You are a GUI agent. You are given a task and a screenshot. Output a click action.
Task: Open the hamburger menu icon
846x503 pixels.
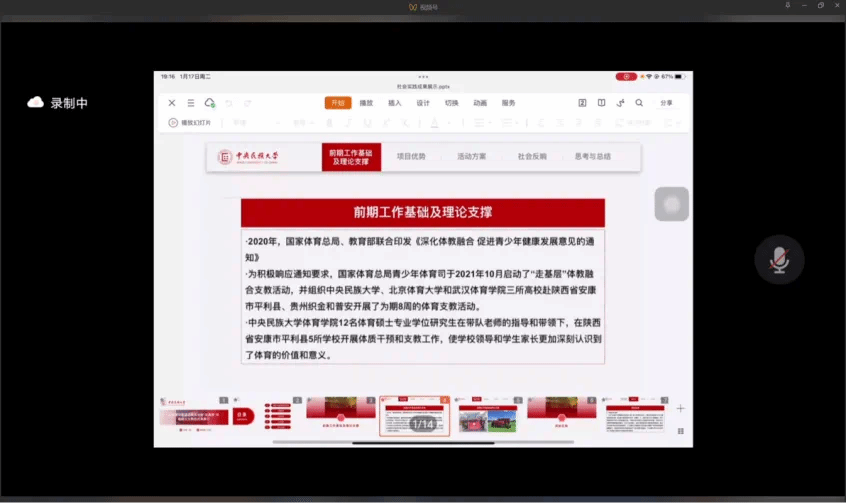[x=190, y=103]
